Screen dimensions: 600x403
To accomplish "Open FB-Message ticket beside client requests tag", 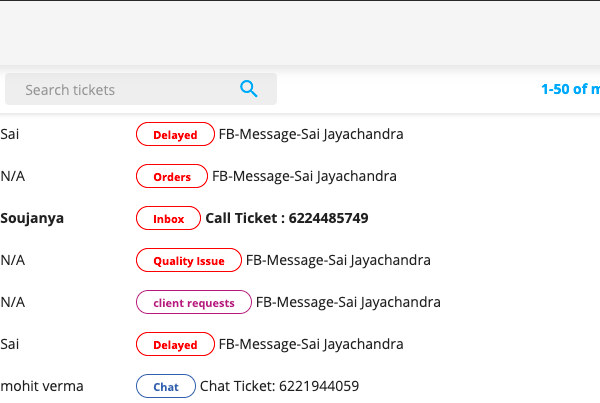I will click(x=348, y=302).
